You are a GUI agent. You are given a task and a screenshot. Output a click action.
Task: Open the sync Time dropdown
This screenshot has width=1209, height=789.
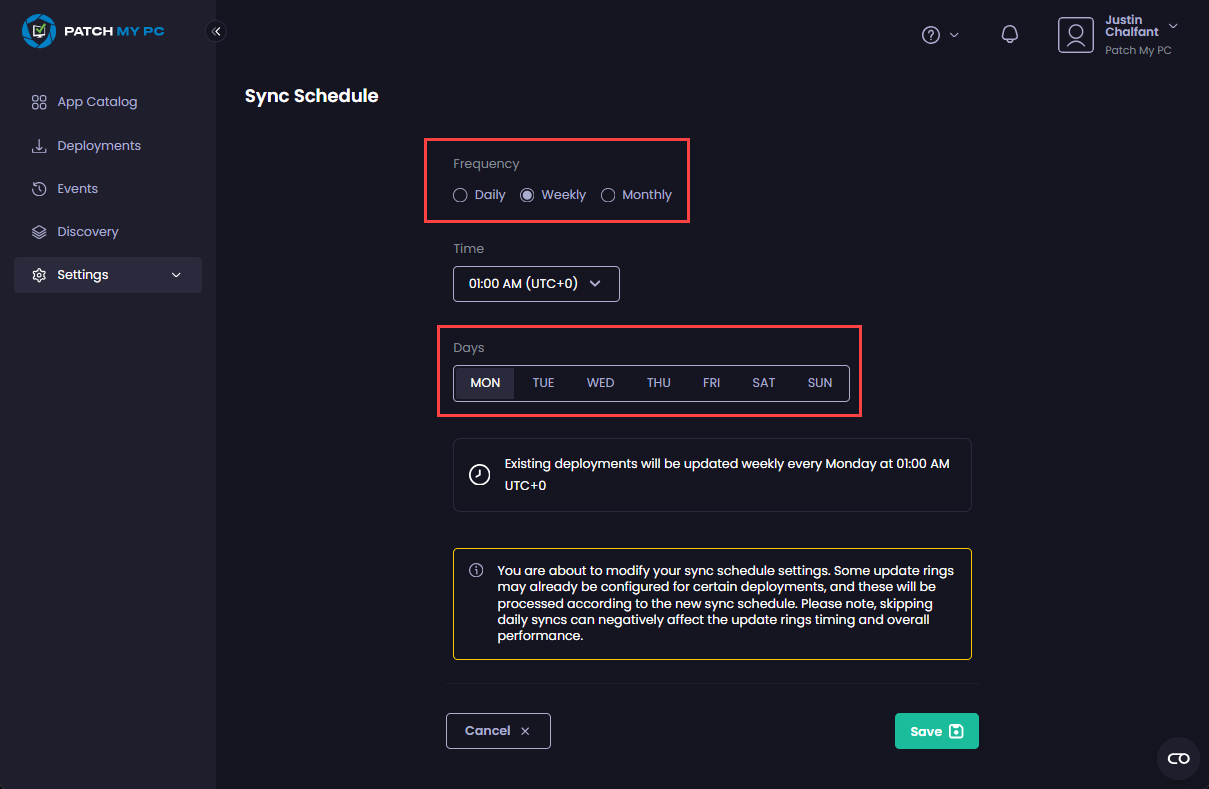[x=536, y=283]
